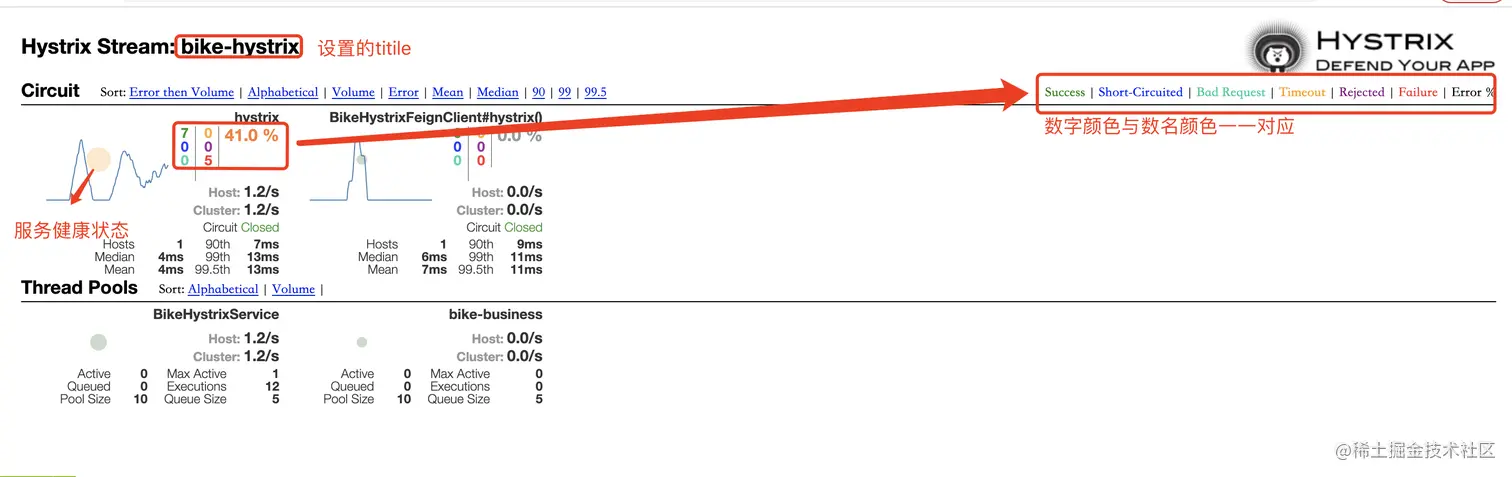Click green success count 7 in hystrix circuit
The width and height of the screenshot is (1512, 477).
coord(185,133)
